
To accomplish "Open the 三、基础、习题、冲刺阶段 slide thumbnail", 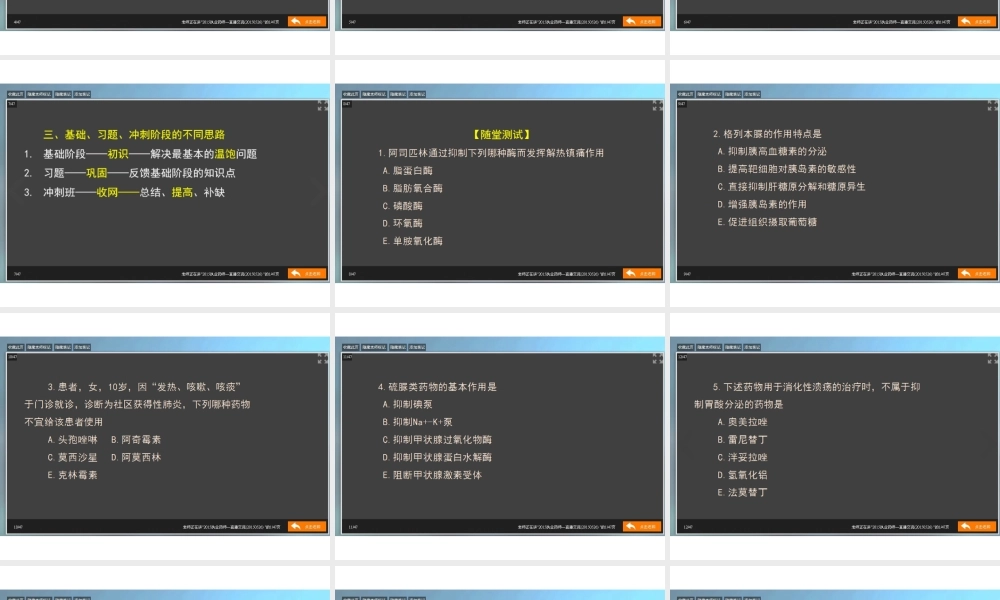I will click(x=165, y=183).
